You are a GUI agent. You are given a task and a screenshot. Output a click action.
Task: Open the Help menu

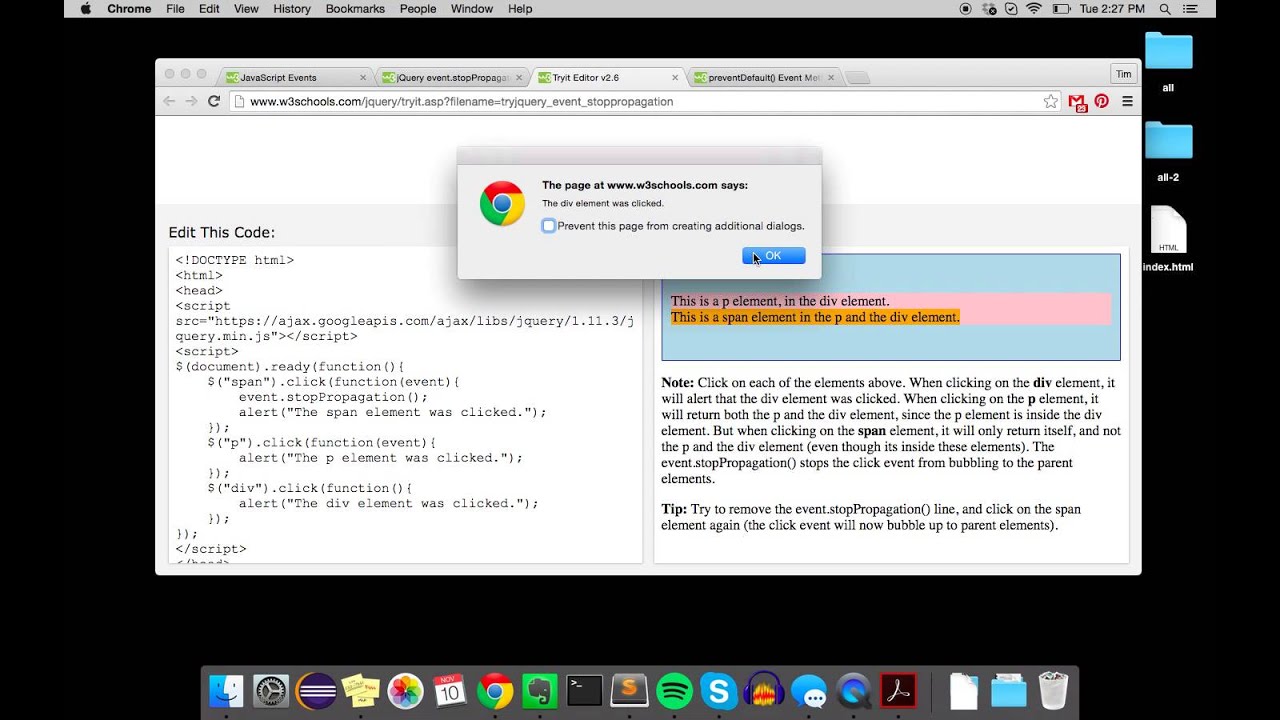[x=520, y=9]
